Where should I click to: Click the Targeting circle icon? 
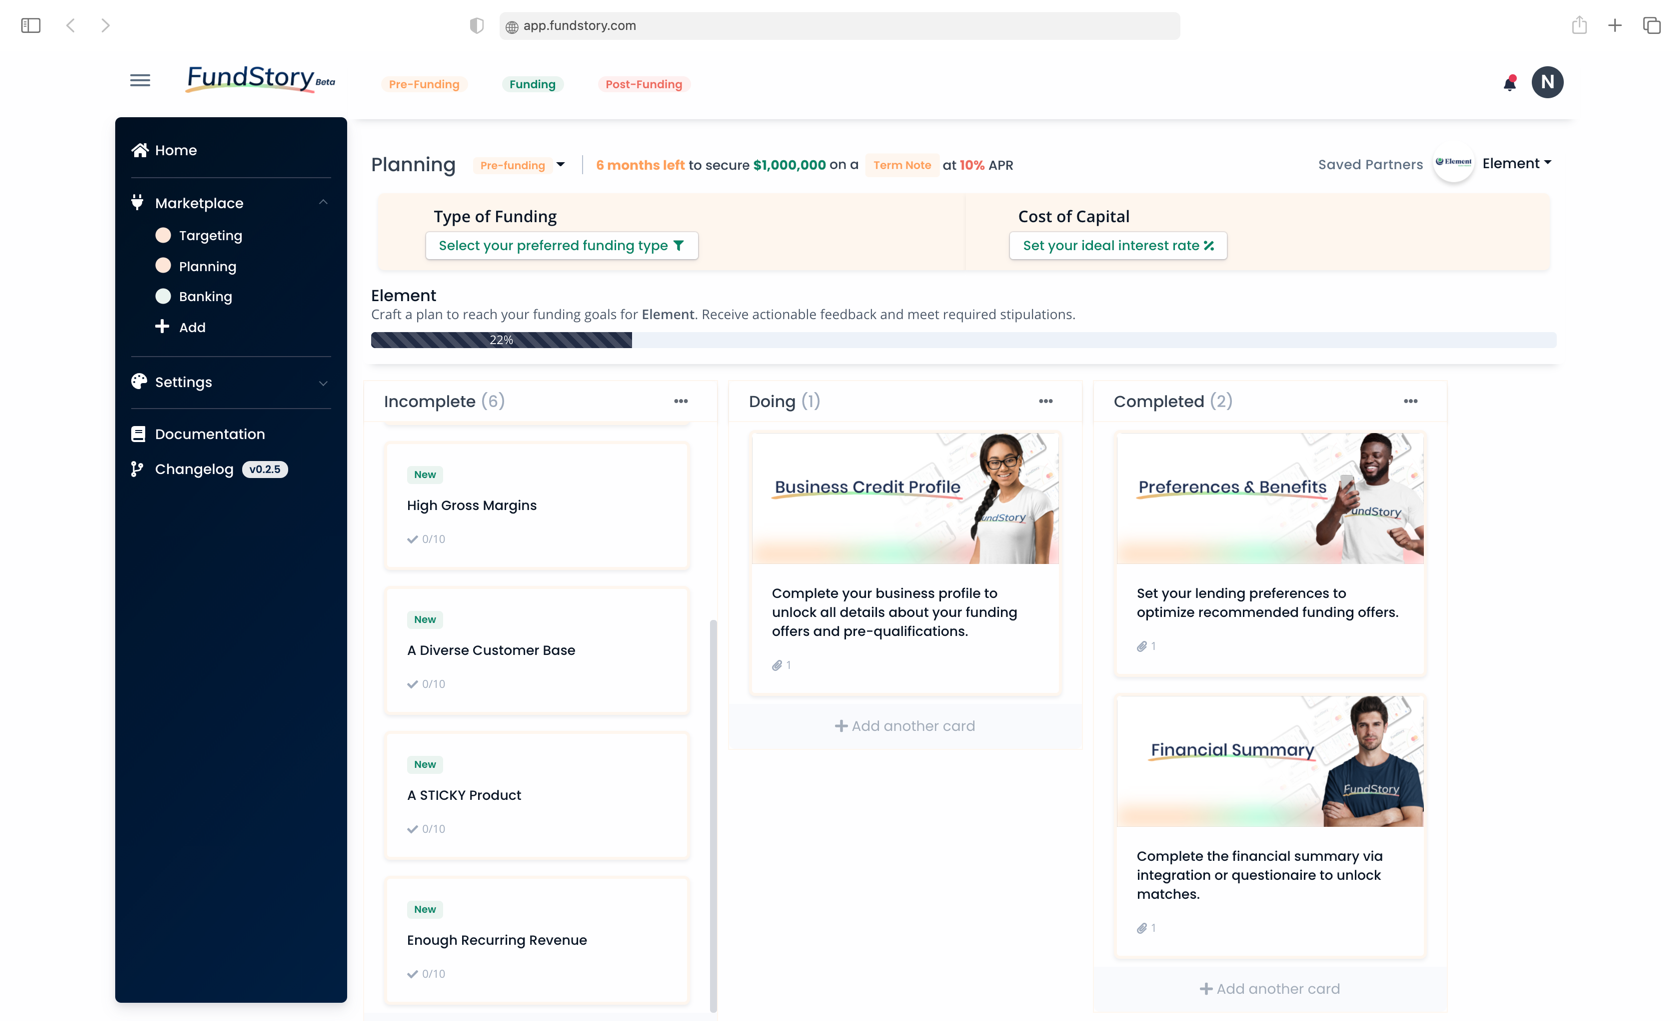[x=163, y=235]
